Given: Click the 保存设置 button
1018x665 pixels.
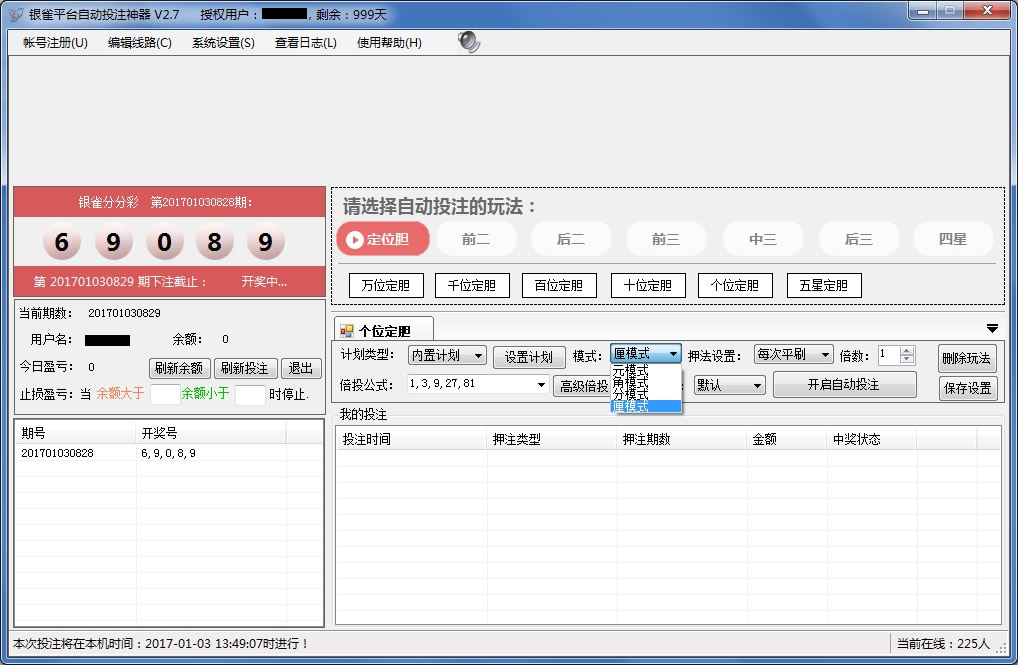Looking at the screenshot, I should click(x=966, y=388).
